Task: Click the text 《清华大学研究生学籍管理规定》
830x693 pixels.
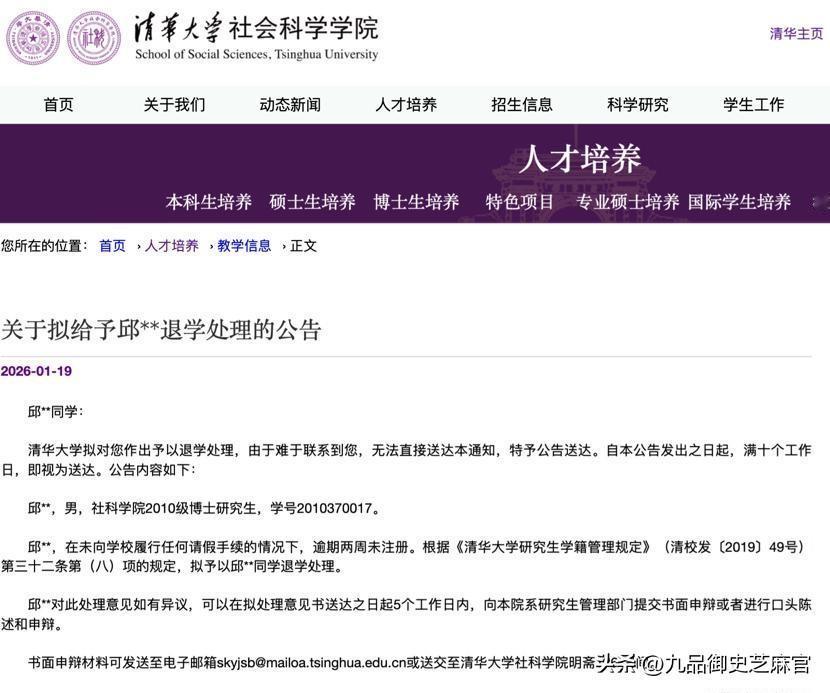Action: tap(552, 547)
